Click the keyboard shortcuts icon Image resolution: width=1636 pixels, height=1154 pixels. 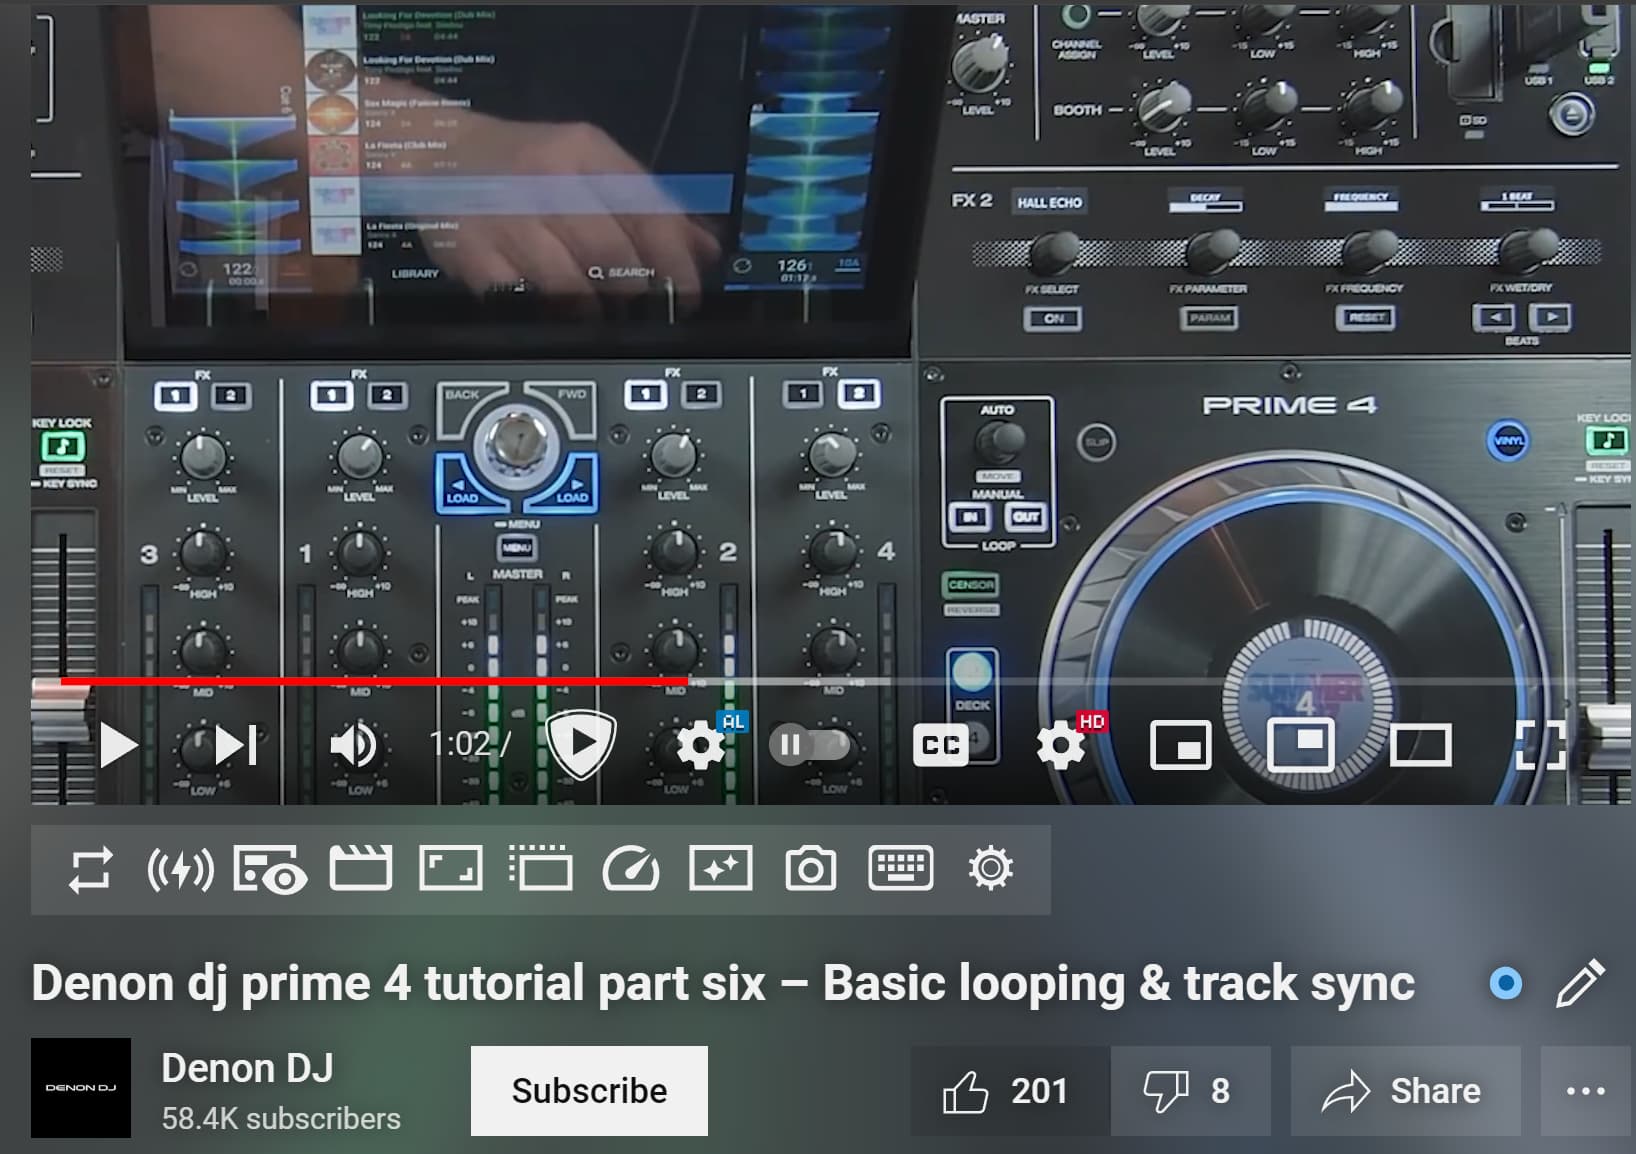901,870
